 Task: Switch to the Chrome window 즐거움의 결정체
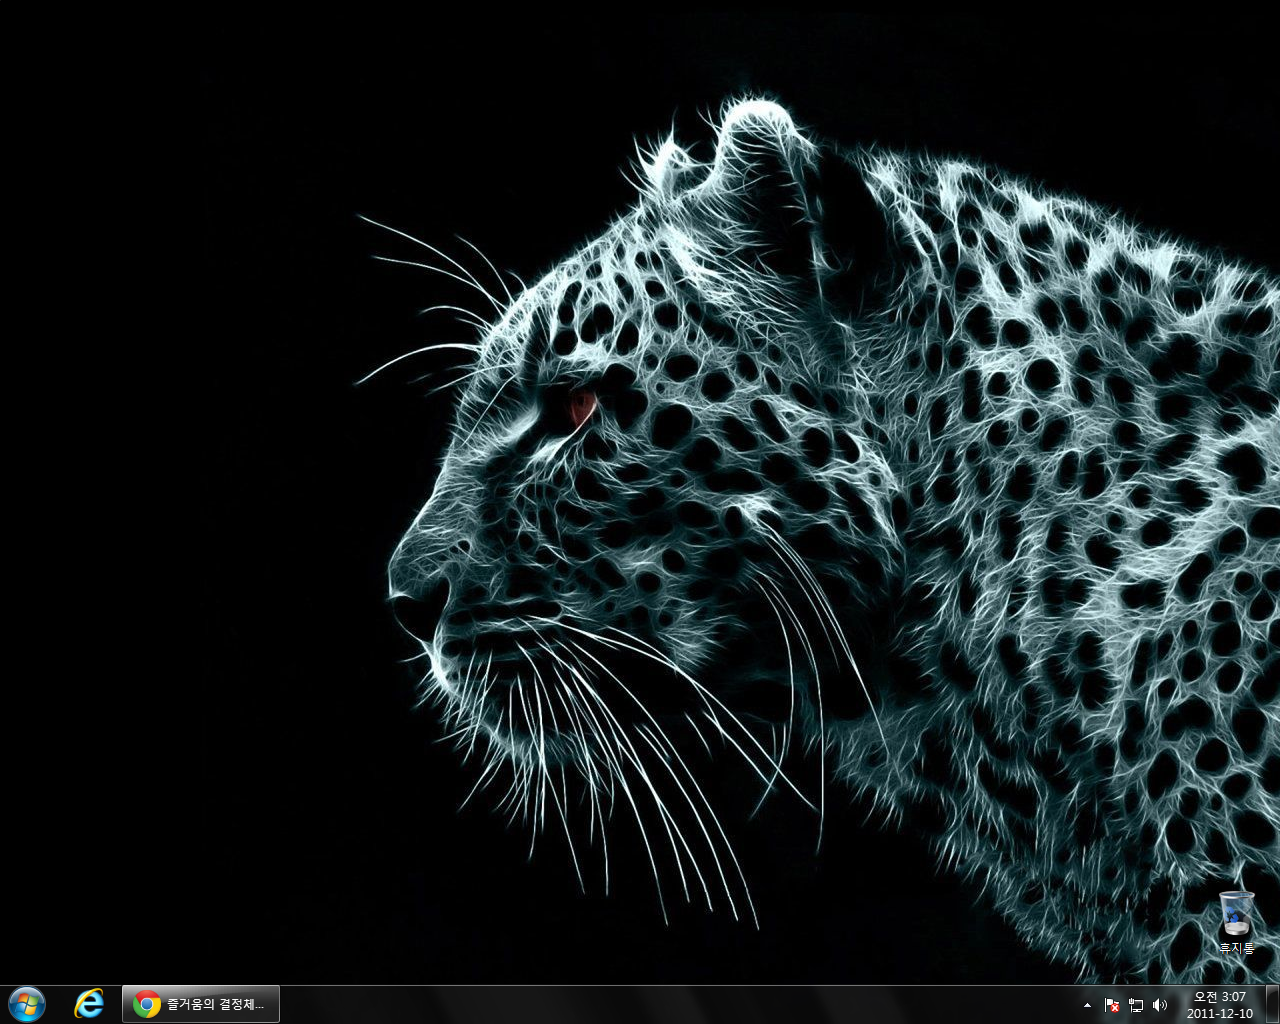tap(201, 1004)
